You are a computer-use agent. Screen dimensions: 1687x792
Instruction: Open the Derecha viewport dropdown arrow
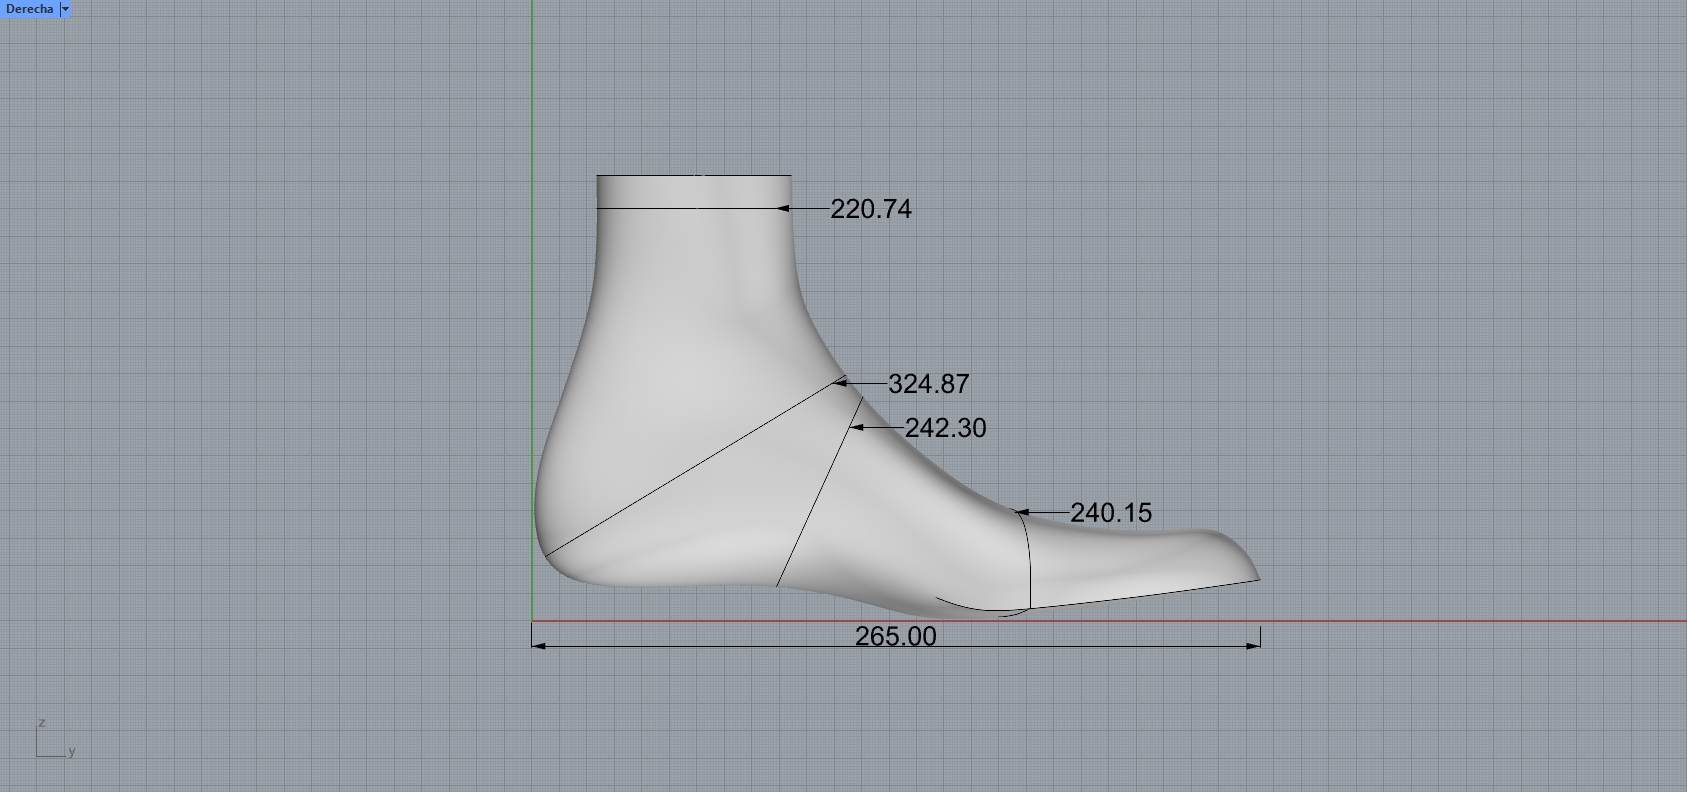pyautogui.click(x=65, y=9)
